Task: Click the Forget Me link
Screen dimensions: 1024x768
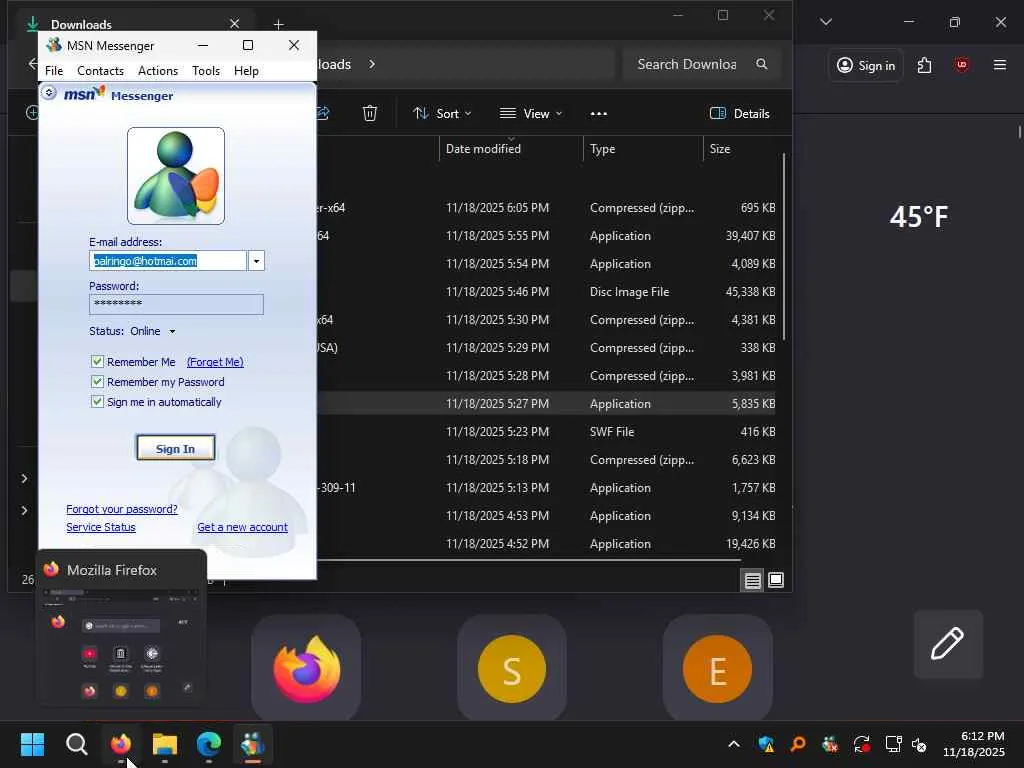Action: pyautogui.click(x=215, y=362)
